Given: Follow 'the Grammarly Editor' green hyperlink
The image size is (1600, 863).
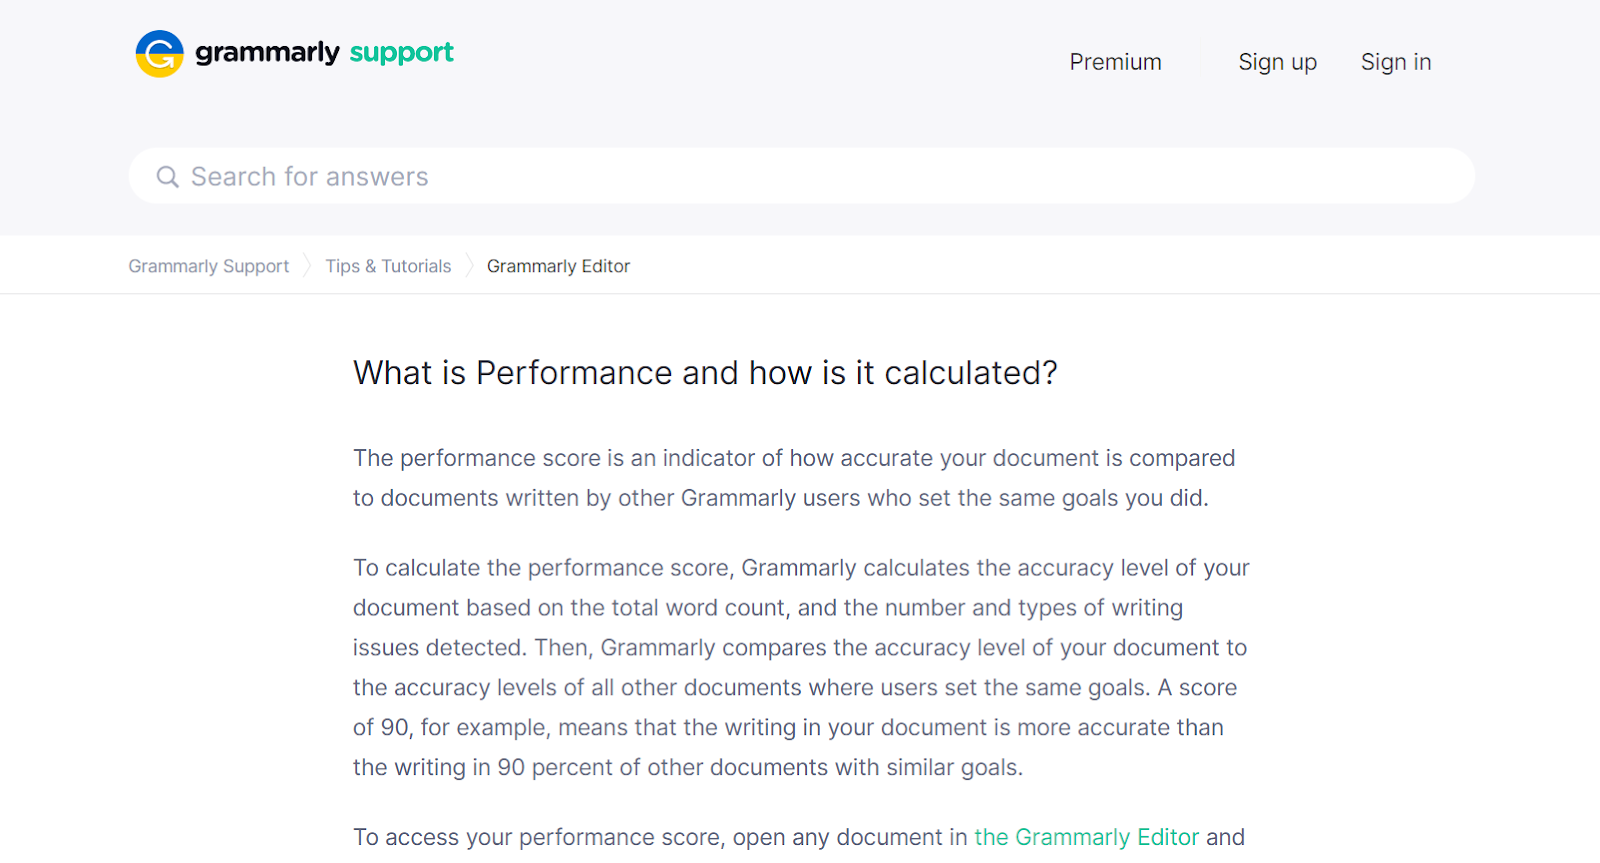Looking at the screenshot, I should (x=1086, y=837).
